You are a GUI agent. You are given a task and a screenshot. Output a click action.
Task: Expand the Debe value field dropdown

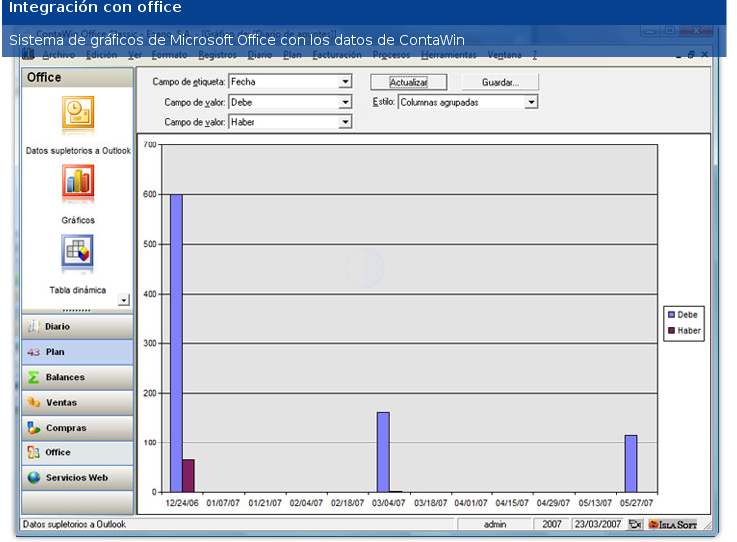pyautogui.click(x=345, y=102)
